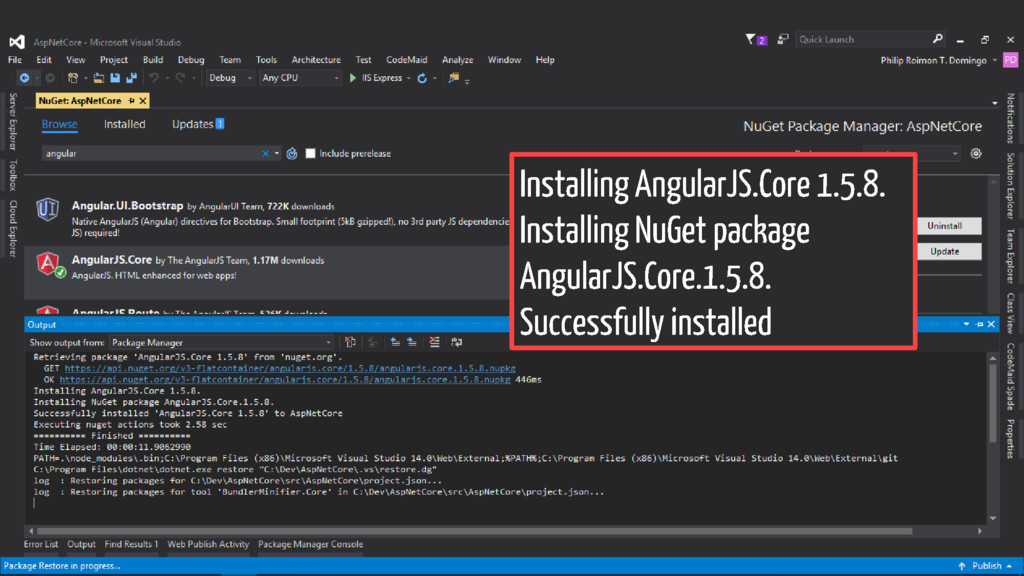This screenshot has width=1024, height=576.
Task: Click the Quick Launch input field
Action: tap(863, 39)
